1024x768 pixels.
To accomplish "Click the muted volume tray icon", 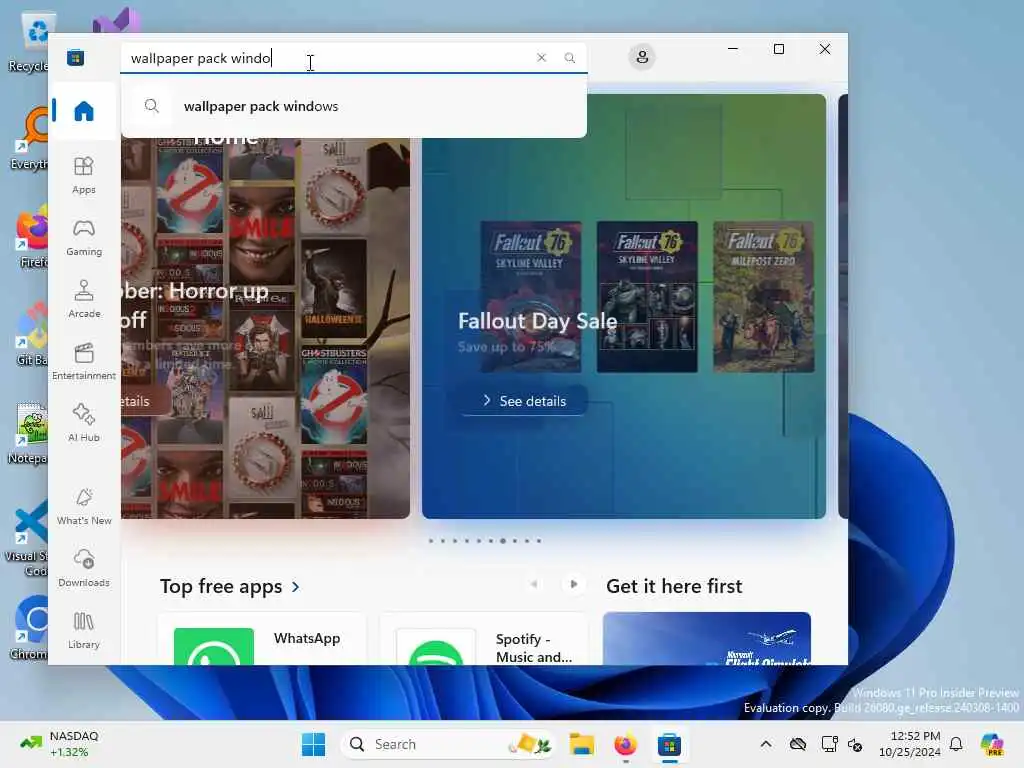I will 856,744.
